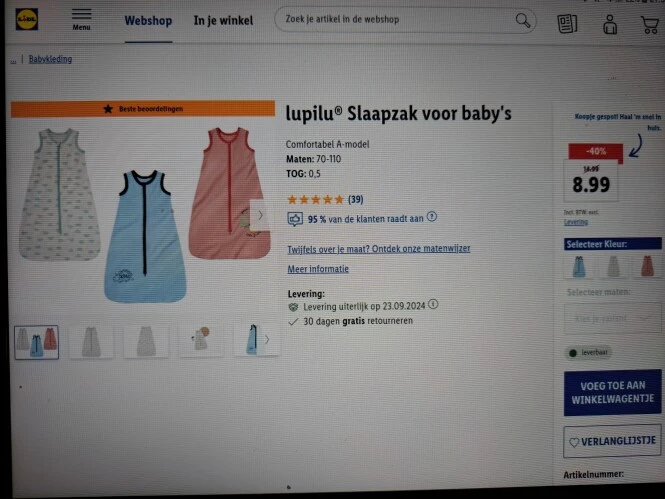Open the size selection dropdown
Image resolution: width=665 pixels, height=499 pixels.
click(612, 318)
